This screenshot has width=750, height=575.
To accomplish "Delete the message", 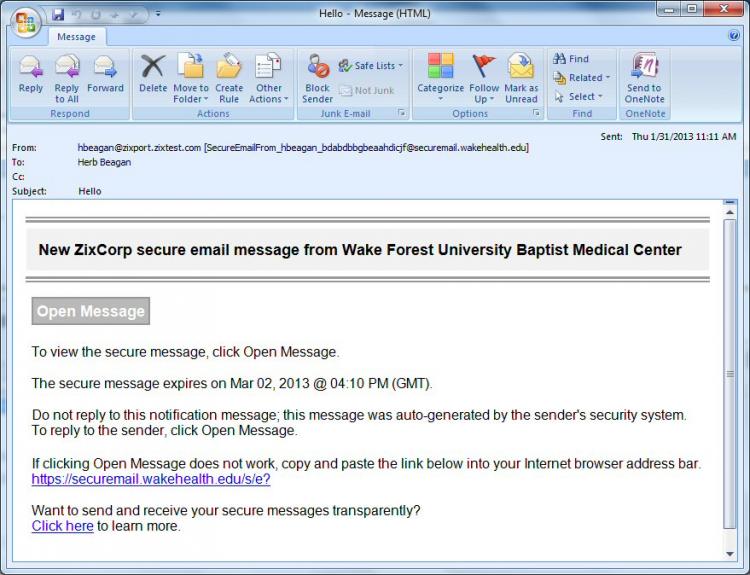I will (153, 75).
